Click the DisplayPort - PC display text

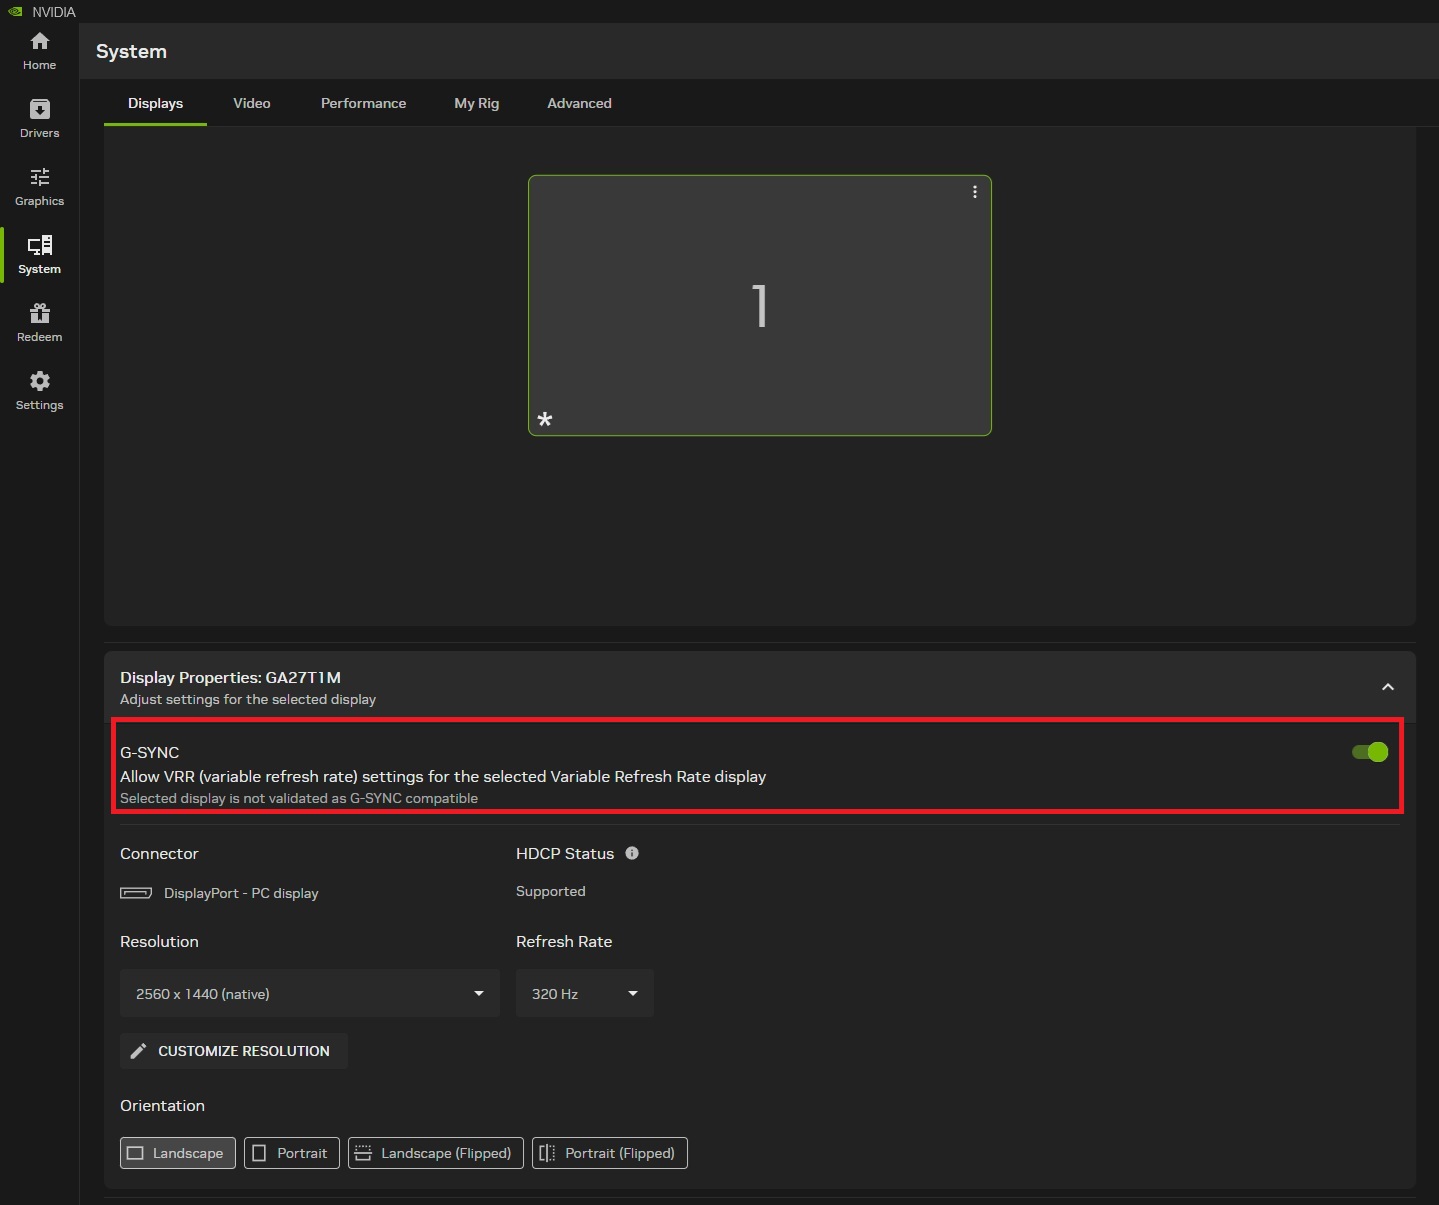[241, 893]
